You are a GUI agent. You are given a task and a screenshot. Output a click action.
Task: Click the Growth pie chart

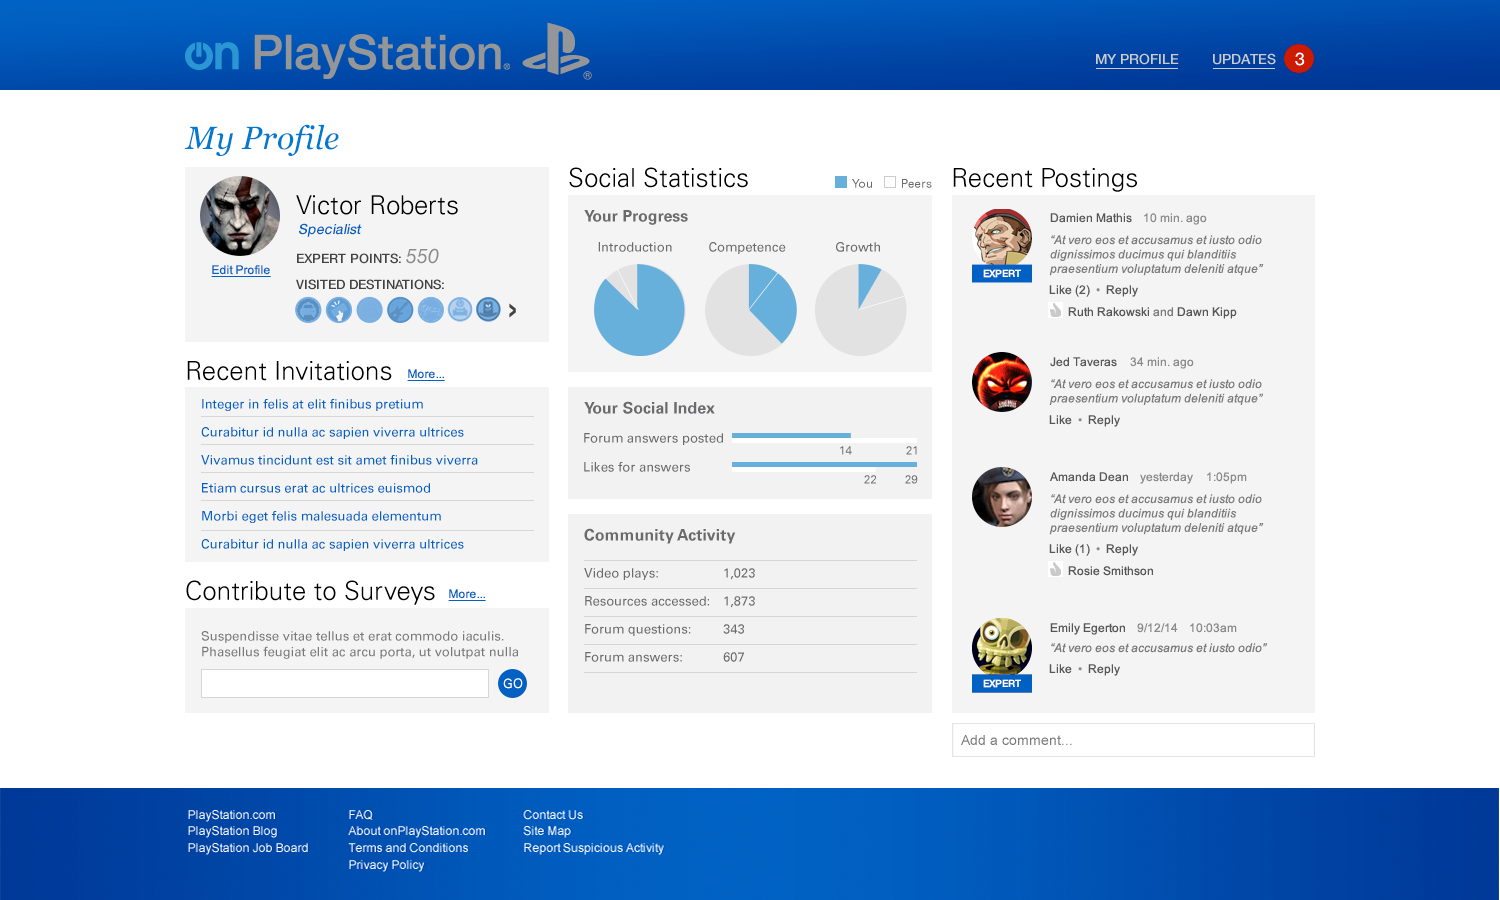pyautogui.click(x=860, y=310)
